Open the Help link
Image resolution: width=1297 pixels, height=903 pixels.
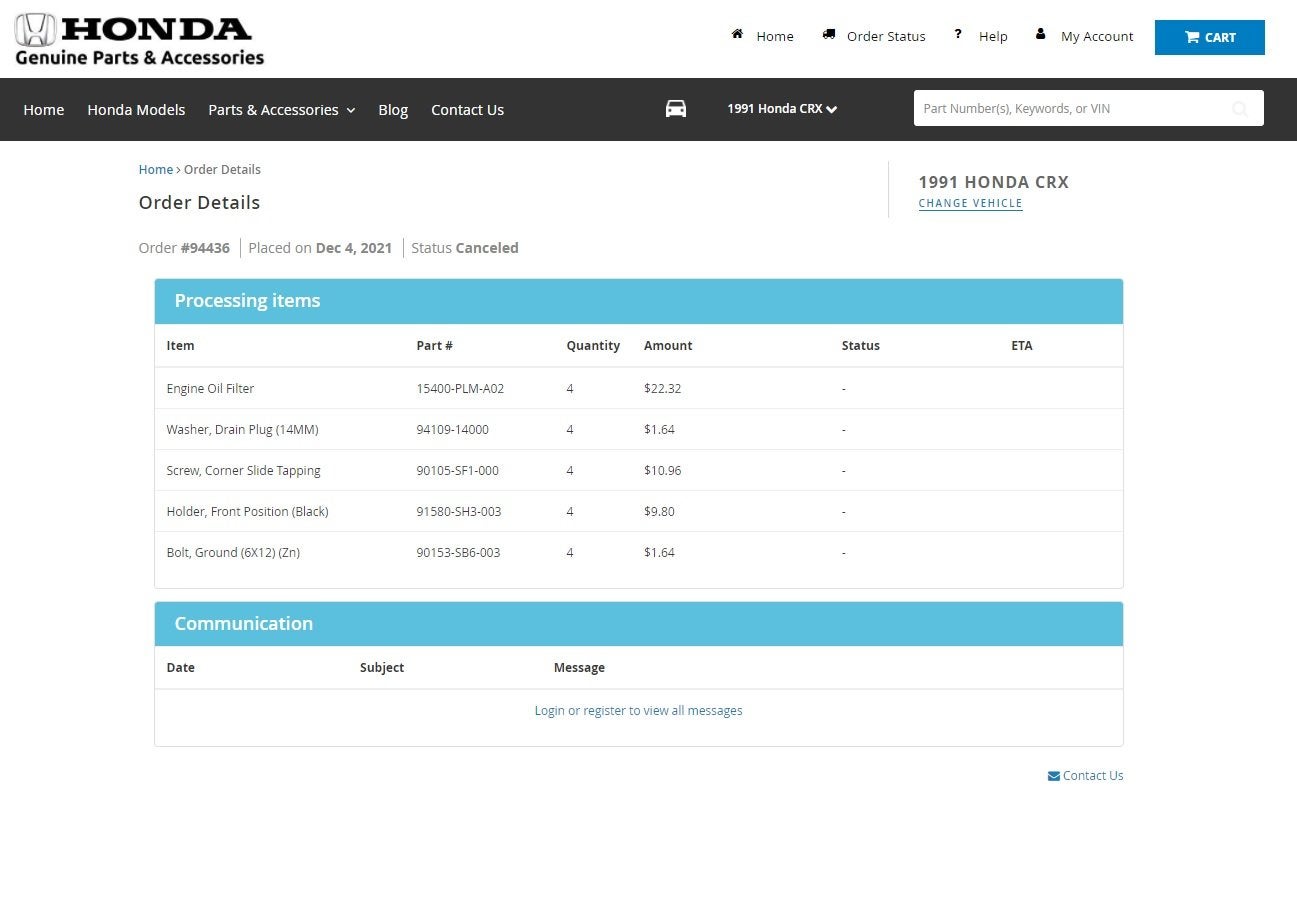(993, 36)
